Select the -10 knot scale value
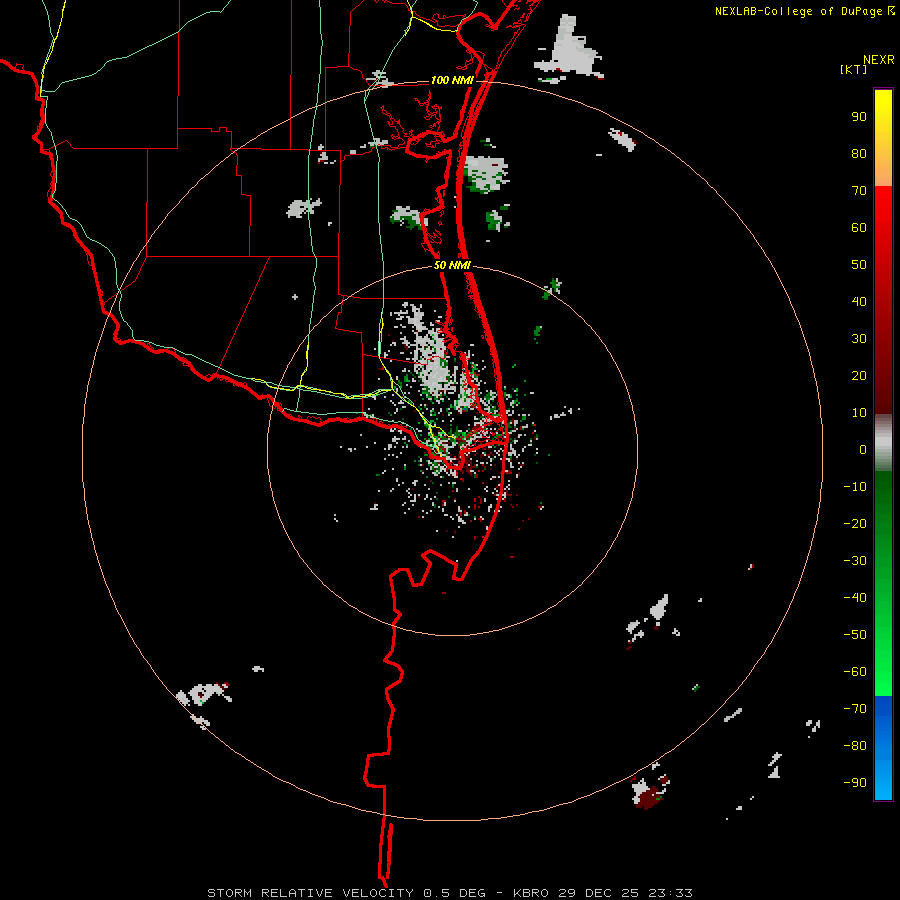This screenshot has width=900, height=900. click(x=855, y=487)
